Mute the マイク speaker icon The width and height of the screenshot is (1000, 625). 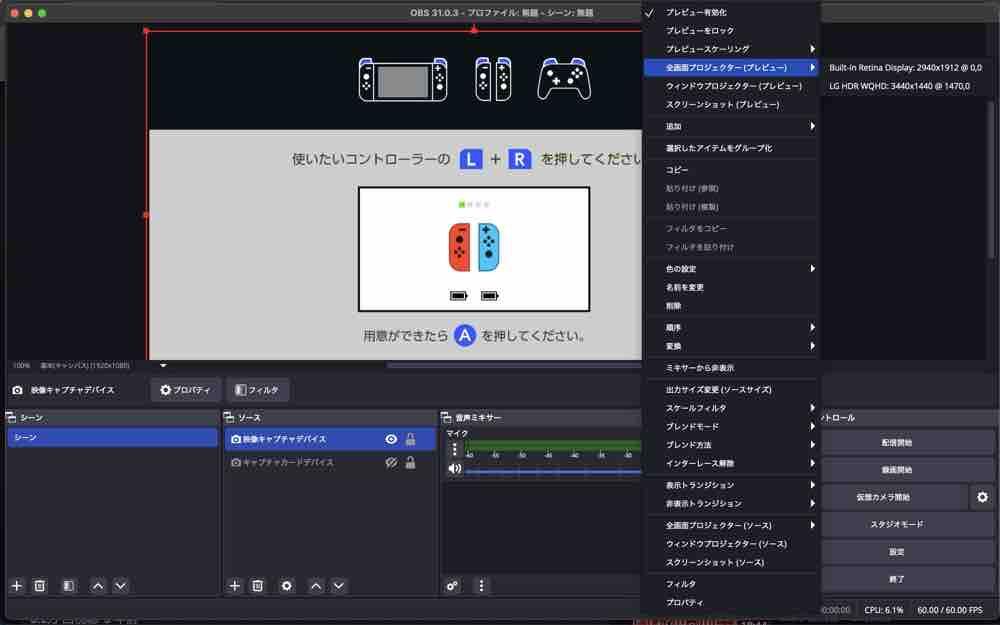[x=455, y=469]
